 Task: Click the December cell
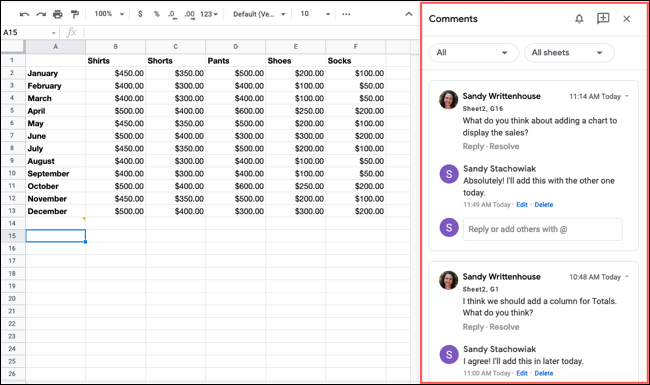click(56, 211)
